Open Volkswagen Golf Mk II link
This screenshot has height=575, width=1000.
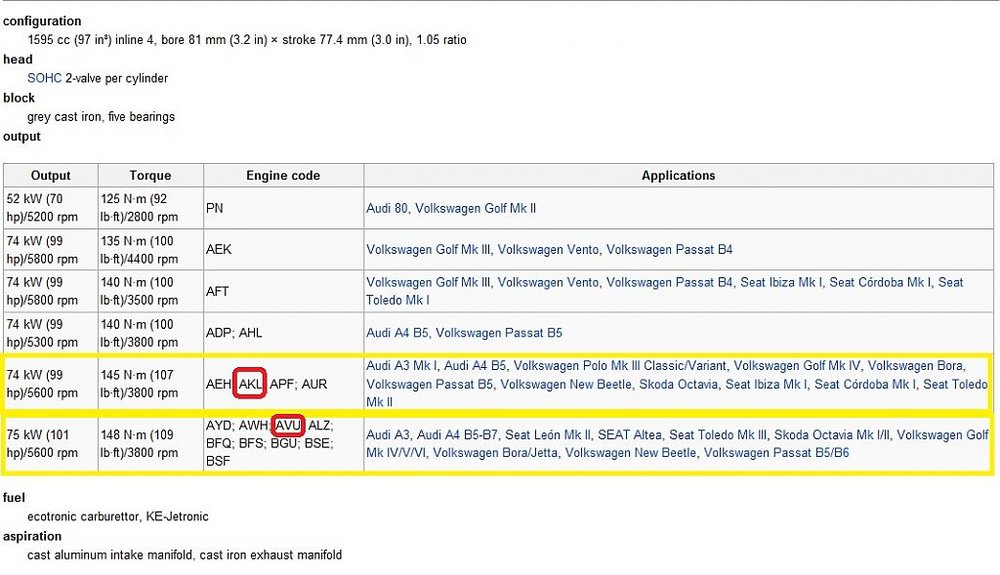476,208
